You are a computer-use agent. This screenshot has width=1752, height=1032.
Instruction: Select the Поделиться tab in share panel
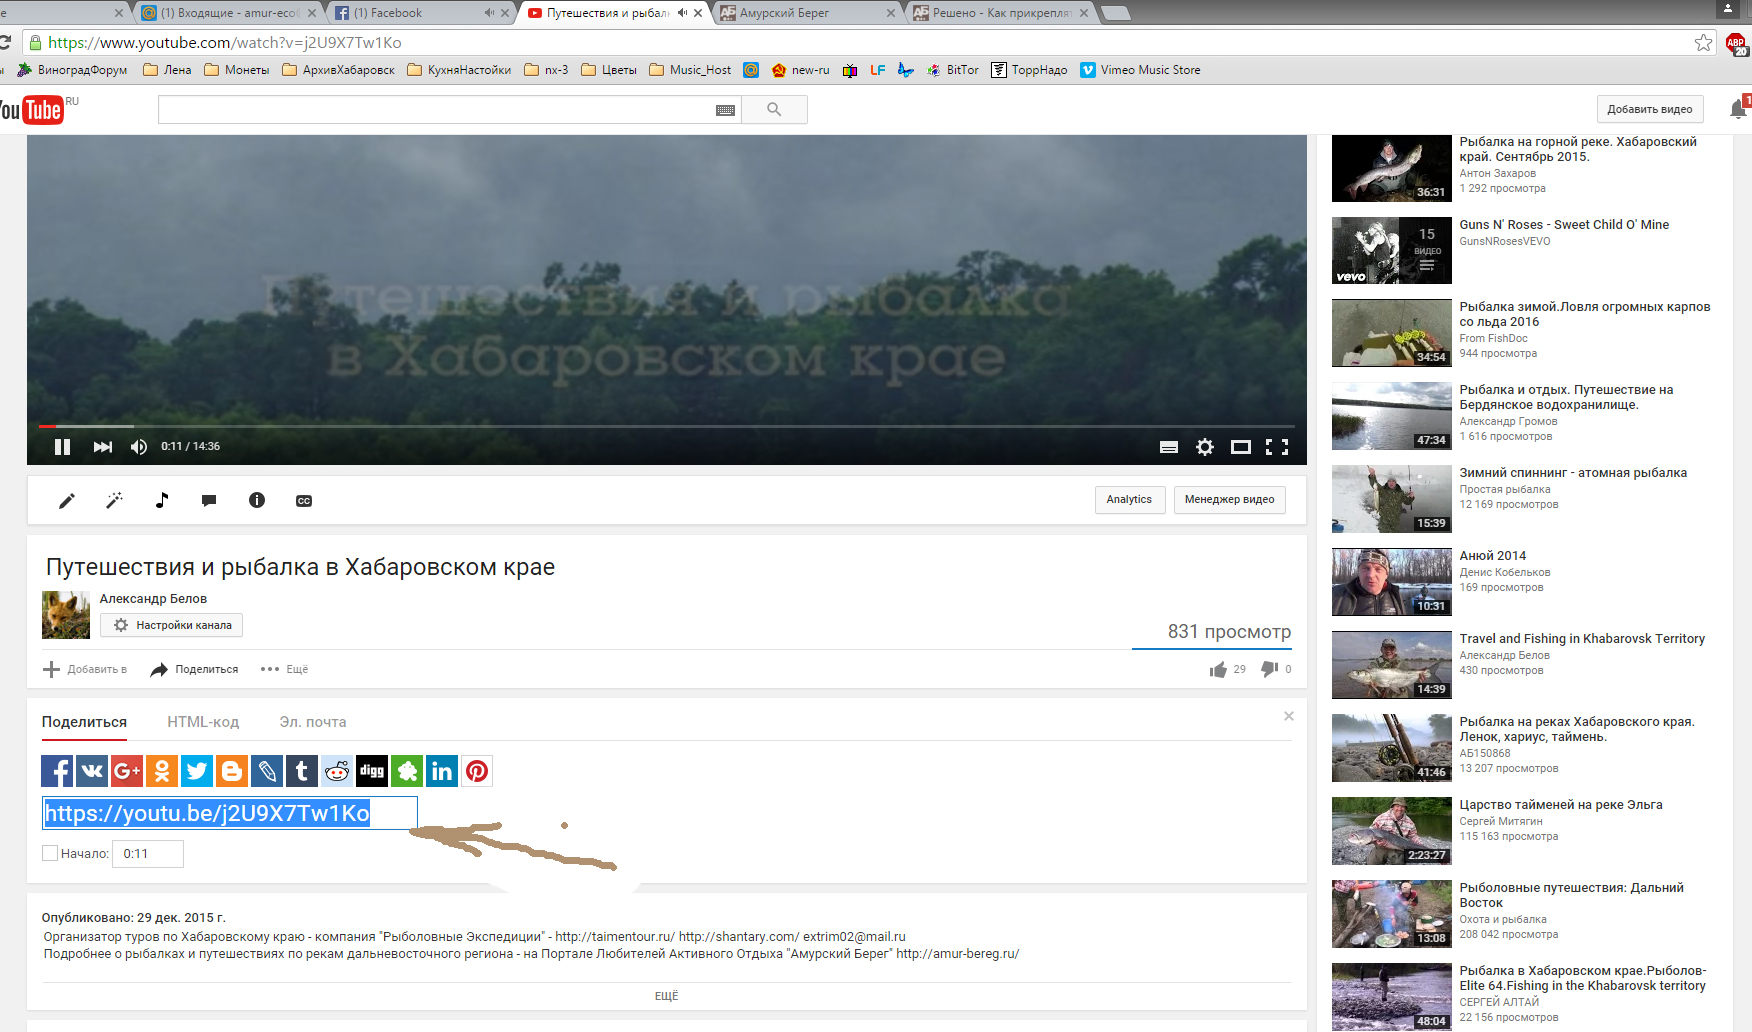(x=84, y=722)
